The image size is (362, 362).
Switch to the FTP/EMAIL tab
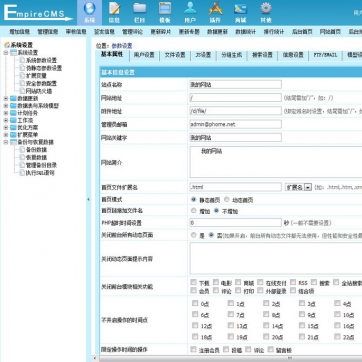325,55
